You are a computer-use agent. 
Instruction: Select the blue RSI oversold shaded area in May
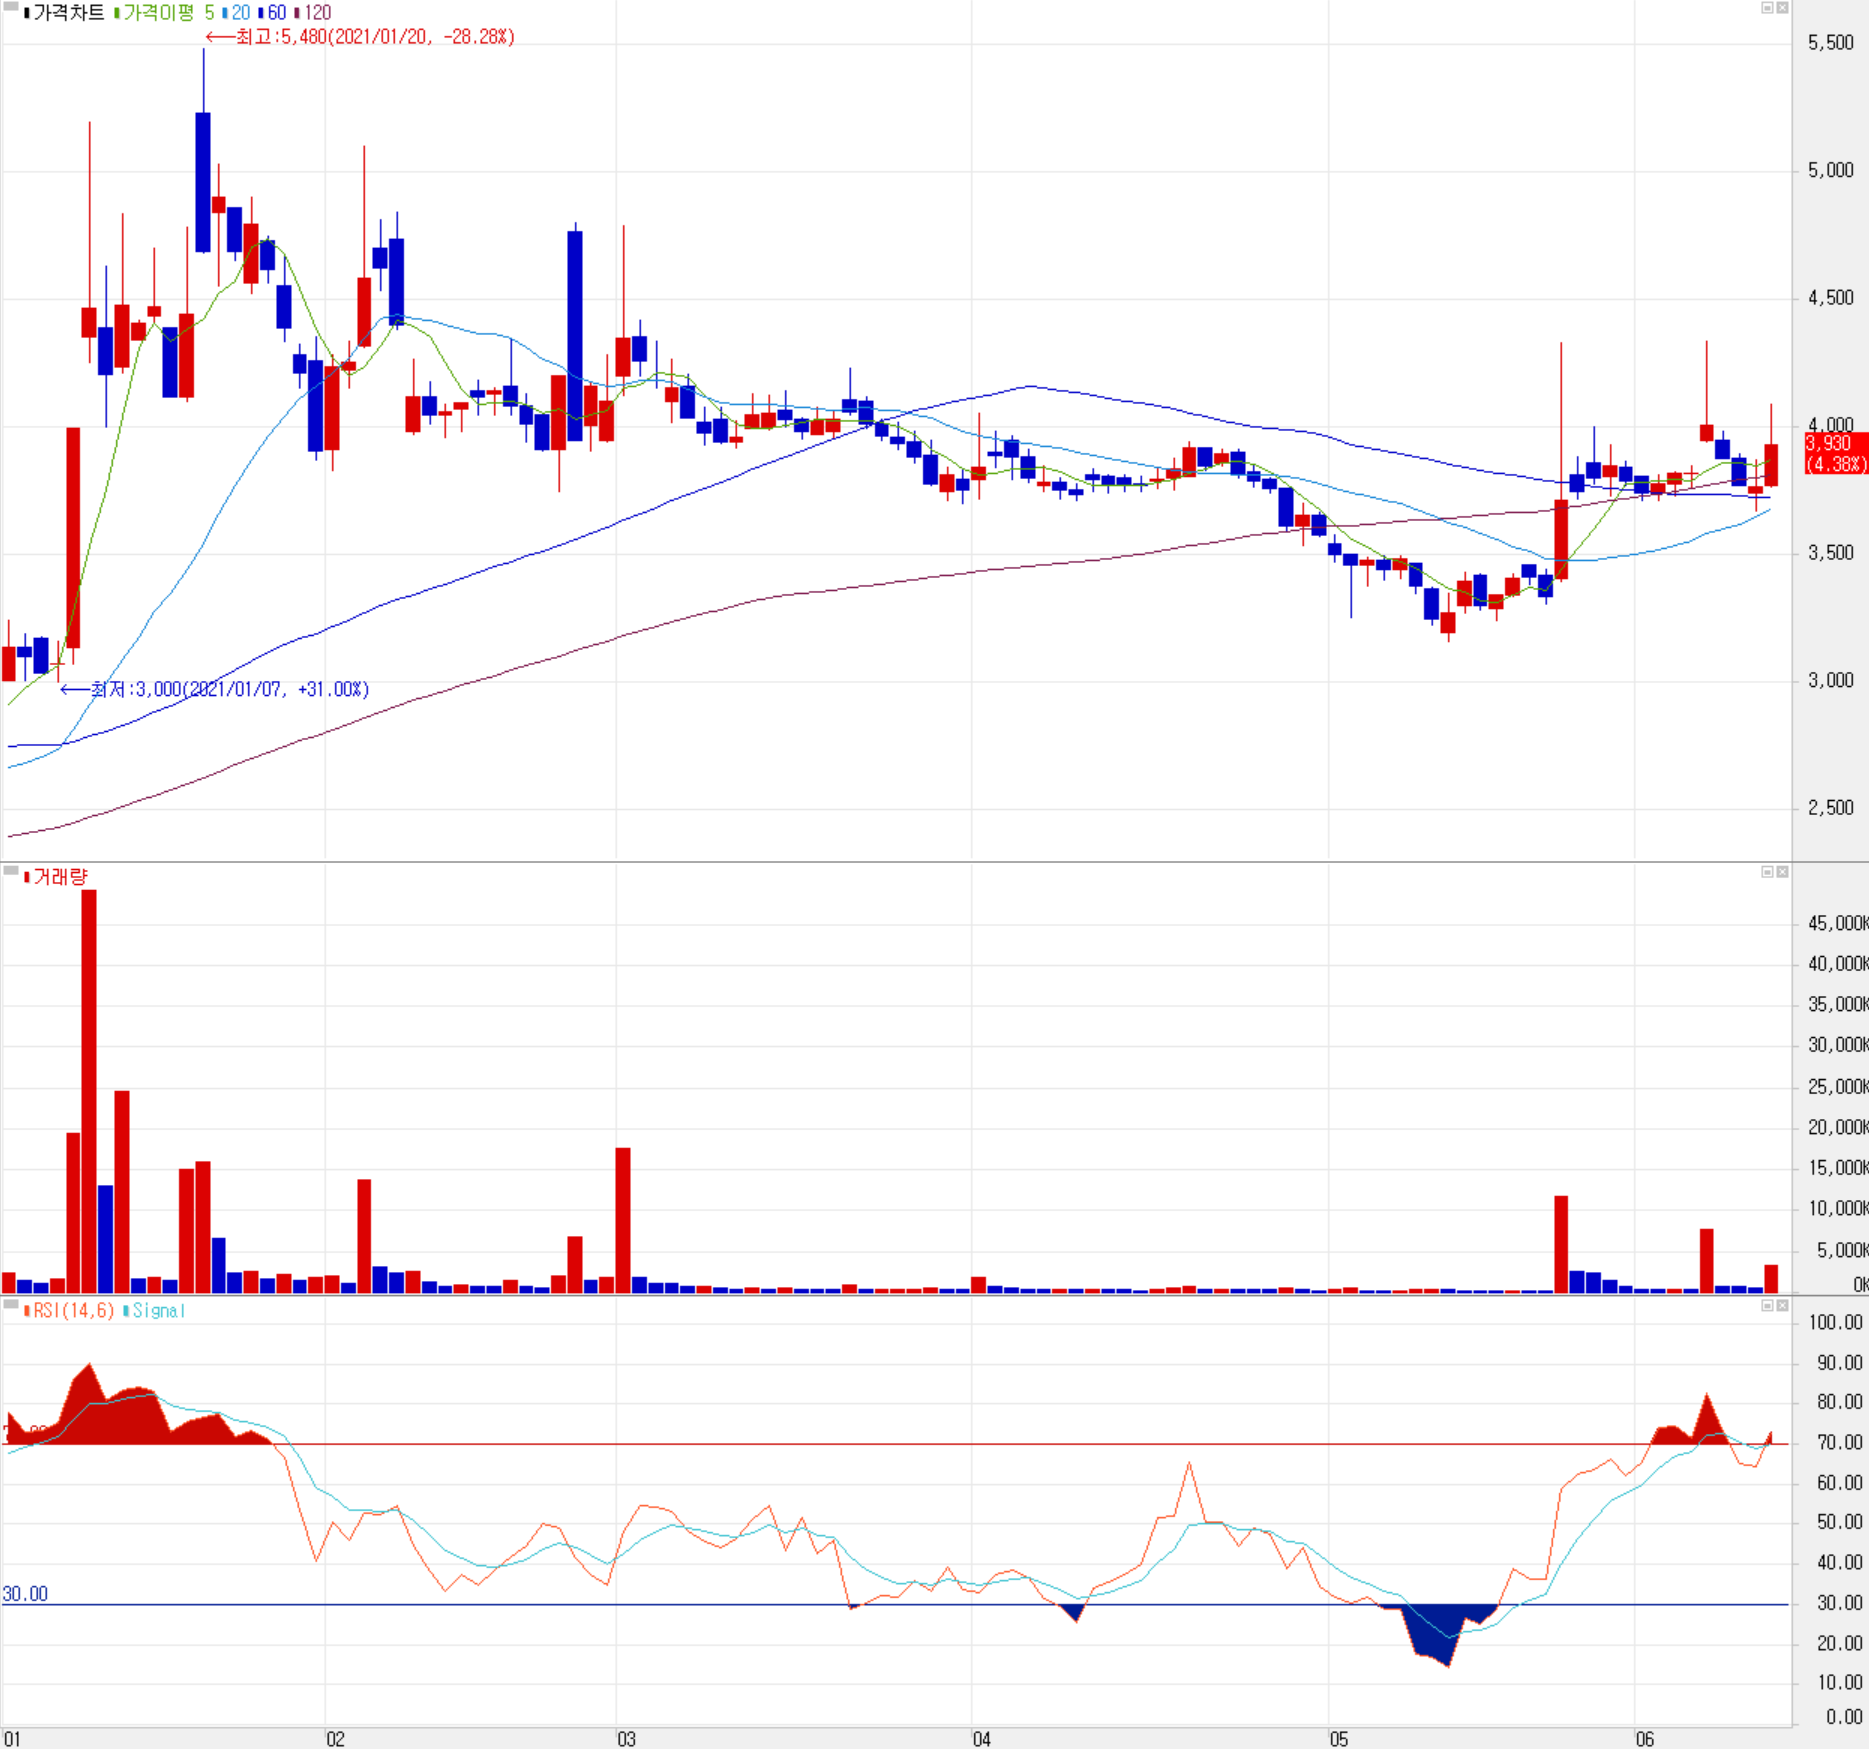pos(1440,1632)
